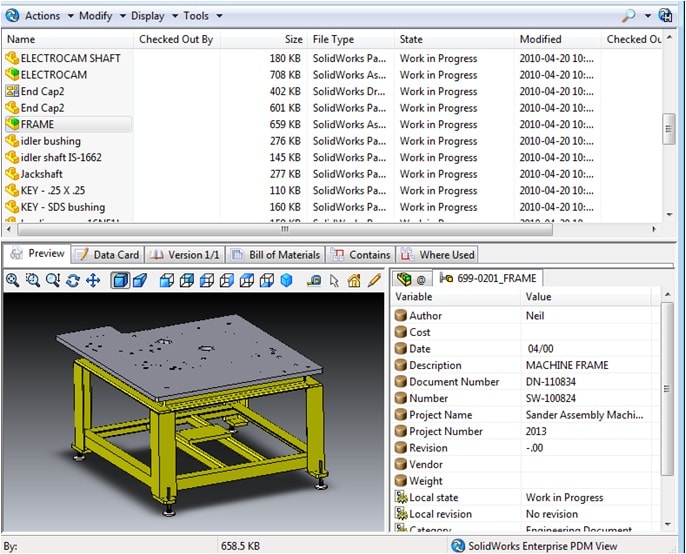Image resolution: width=686 pixels, height=554 pixels.
Task: Switch preview to Left view cube
Action: (207, 281)
